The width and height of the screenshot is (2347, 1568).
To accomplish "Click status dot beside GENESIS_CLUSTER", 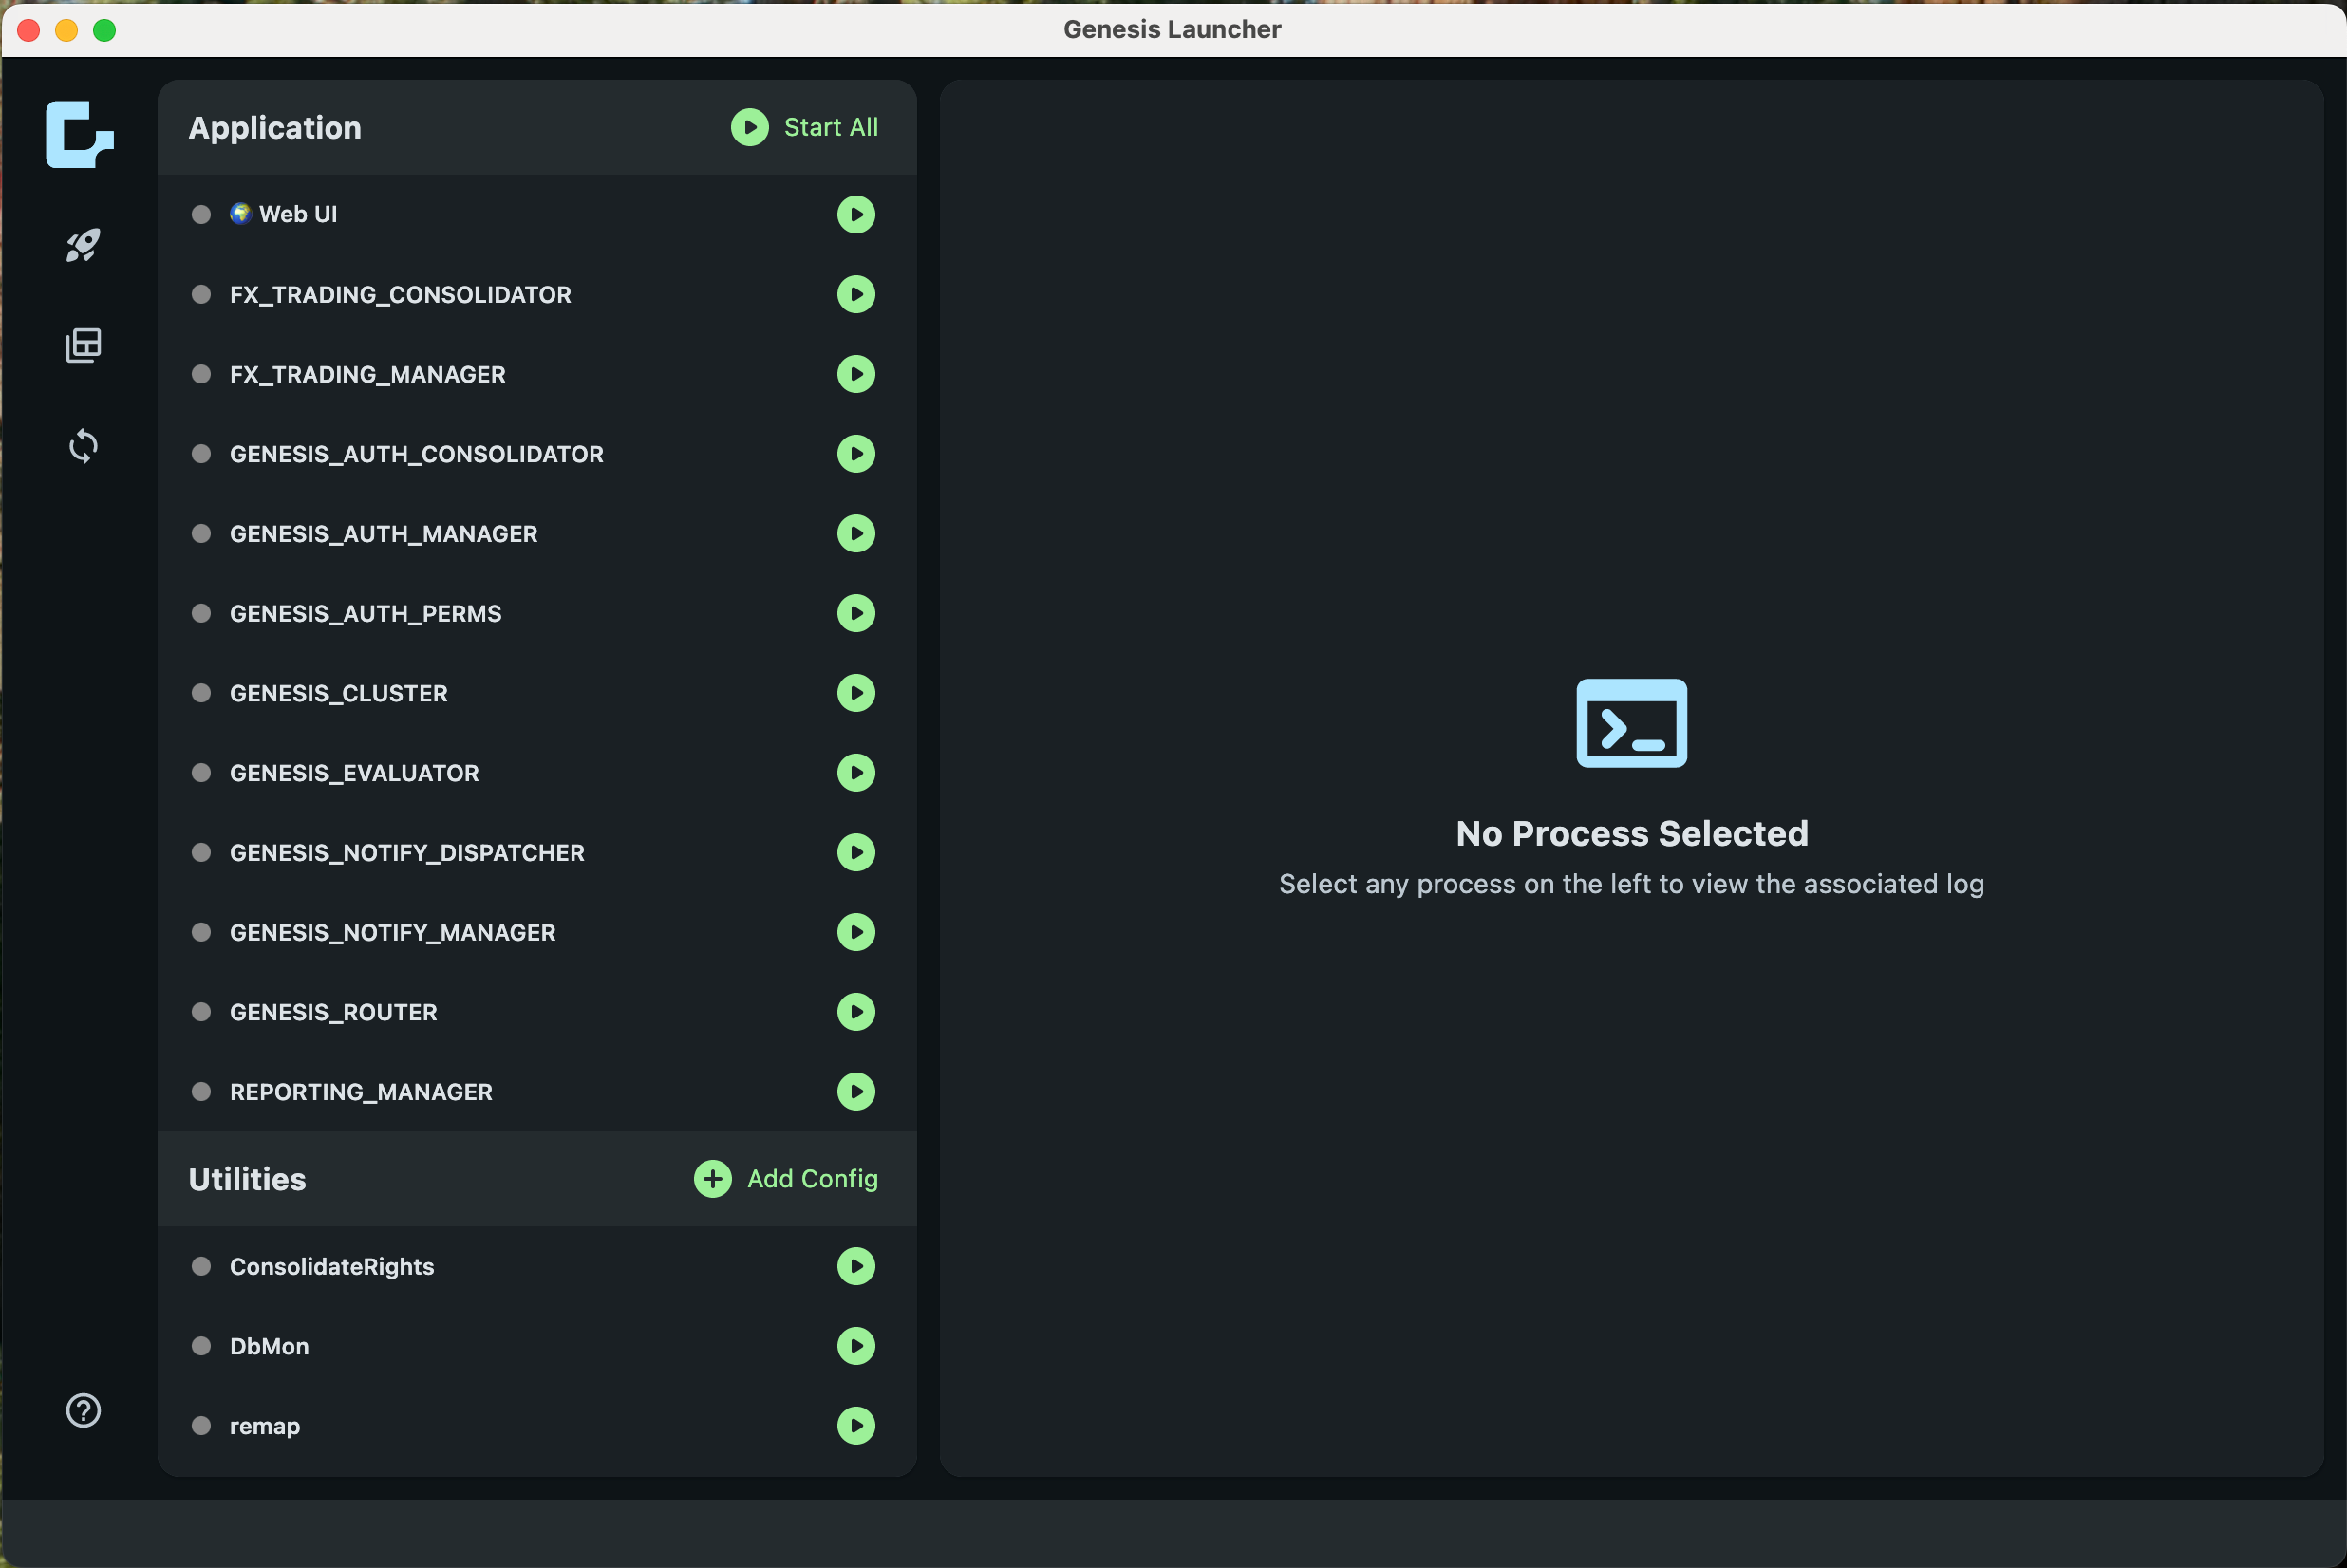I will click(x=201, y=693).
